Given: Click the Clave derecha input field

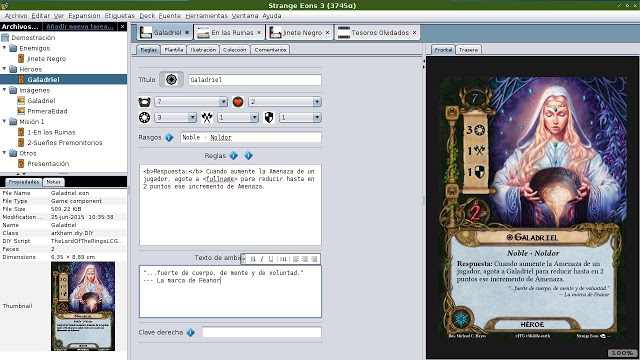Looking at the screenshot, I should point(262,332).
